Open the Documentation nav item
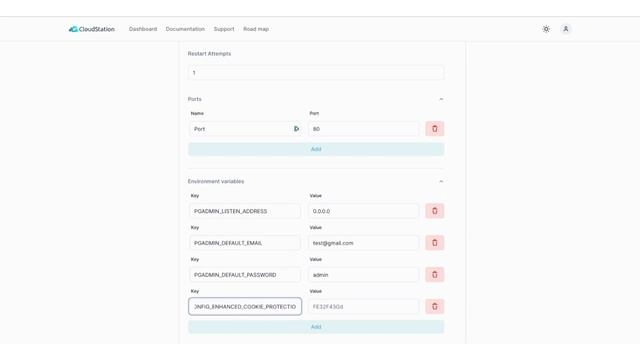 pos(185,29)
